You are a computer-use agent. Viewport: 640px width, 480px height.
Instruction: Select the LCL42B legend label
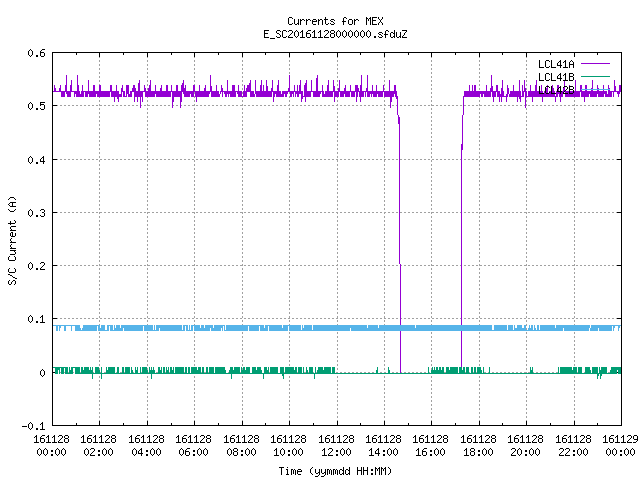(x=556, y=90)
